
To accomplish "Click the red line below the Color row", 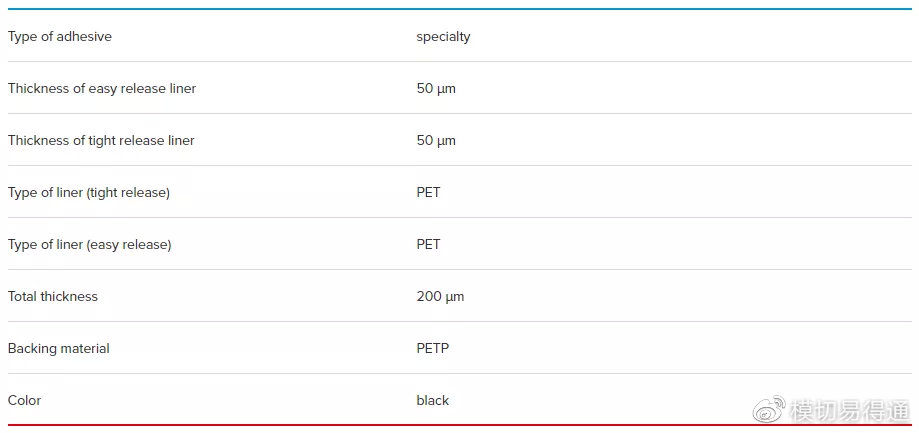I will pos(400,426).
